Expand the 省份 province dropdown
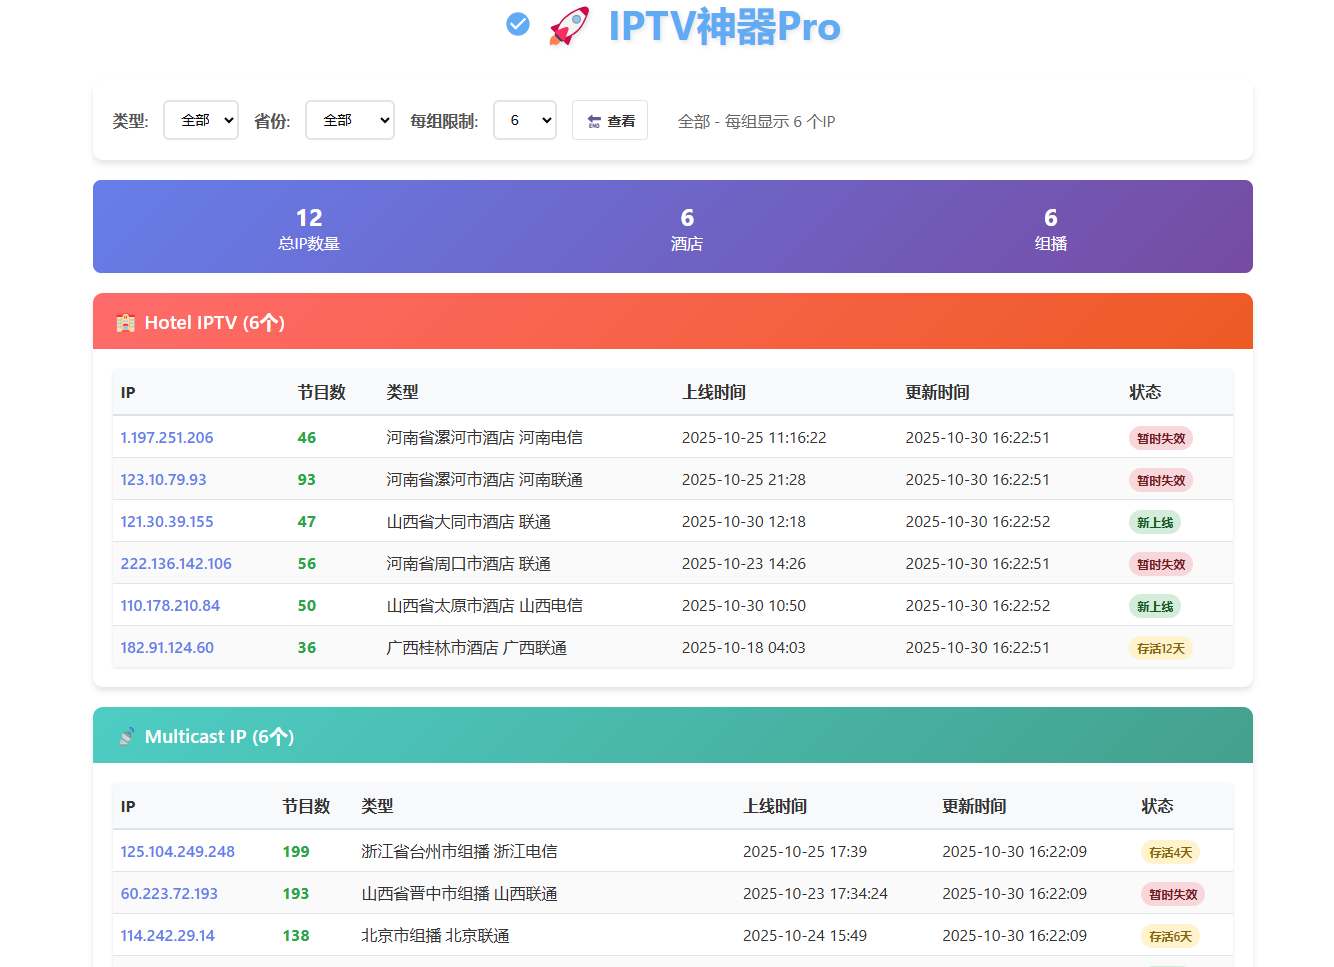1334x967 pixels. pos(349,120)
